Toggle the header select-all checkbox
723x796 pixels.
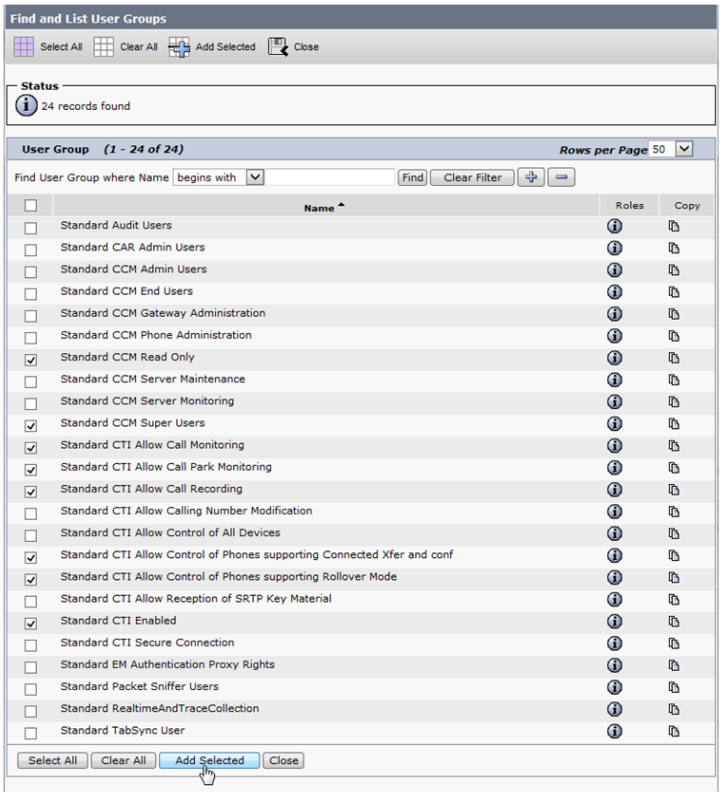(30, 205)
